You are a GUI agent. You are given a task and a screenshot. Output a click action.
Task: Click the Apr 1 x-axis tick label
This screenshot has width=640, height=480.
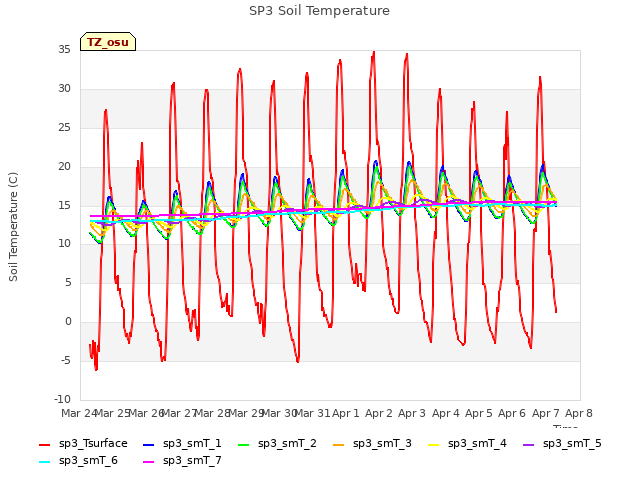pyautogui.click(x=346, y=413)
